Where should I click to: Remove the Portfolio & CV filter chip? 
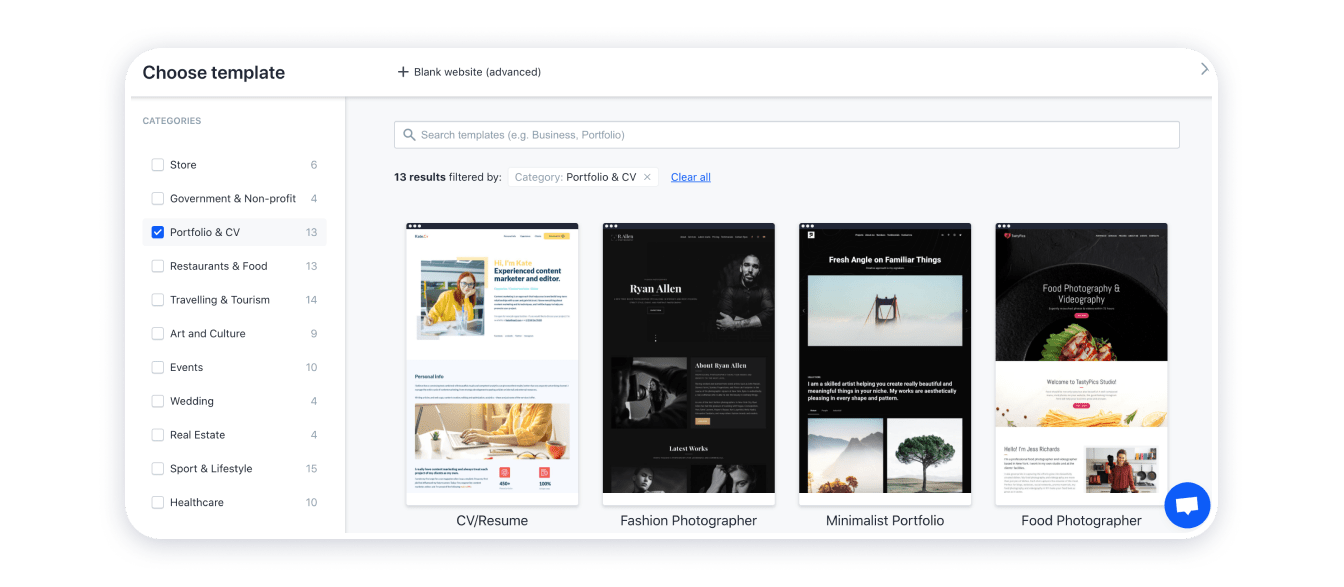click(x=647, y=176)
